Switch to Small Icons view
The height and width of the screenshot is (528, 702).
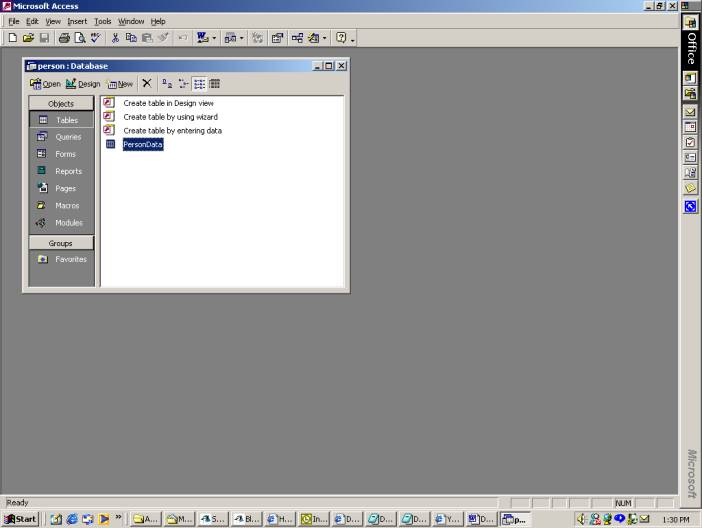click(x=184, y=83)
